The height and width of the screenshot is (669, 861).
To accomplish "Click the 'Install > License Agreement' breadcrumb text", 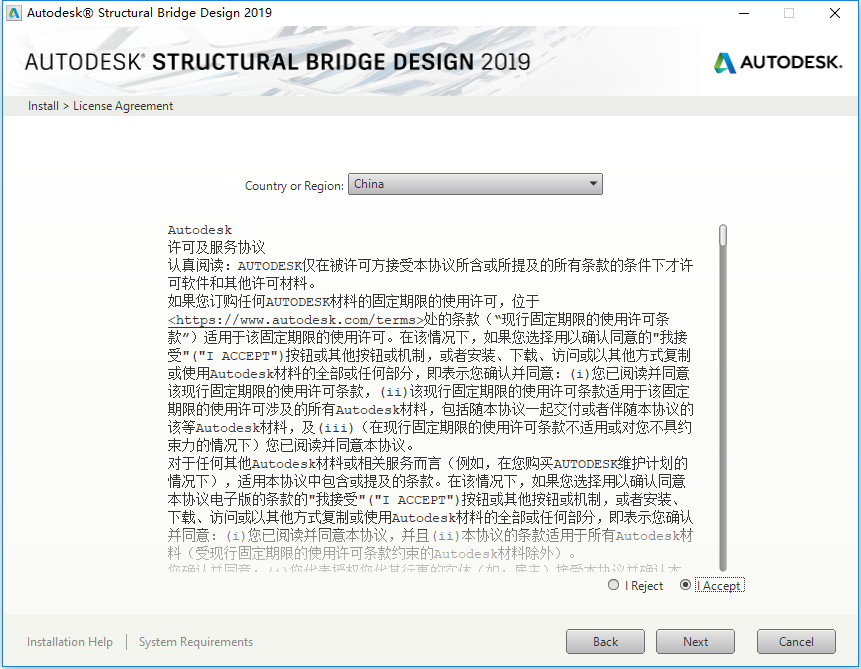I will 100,106.
